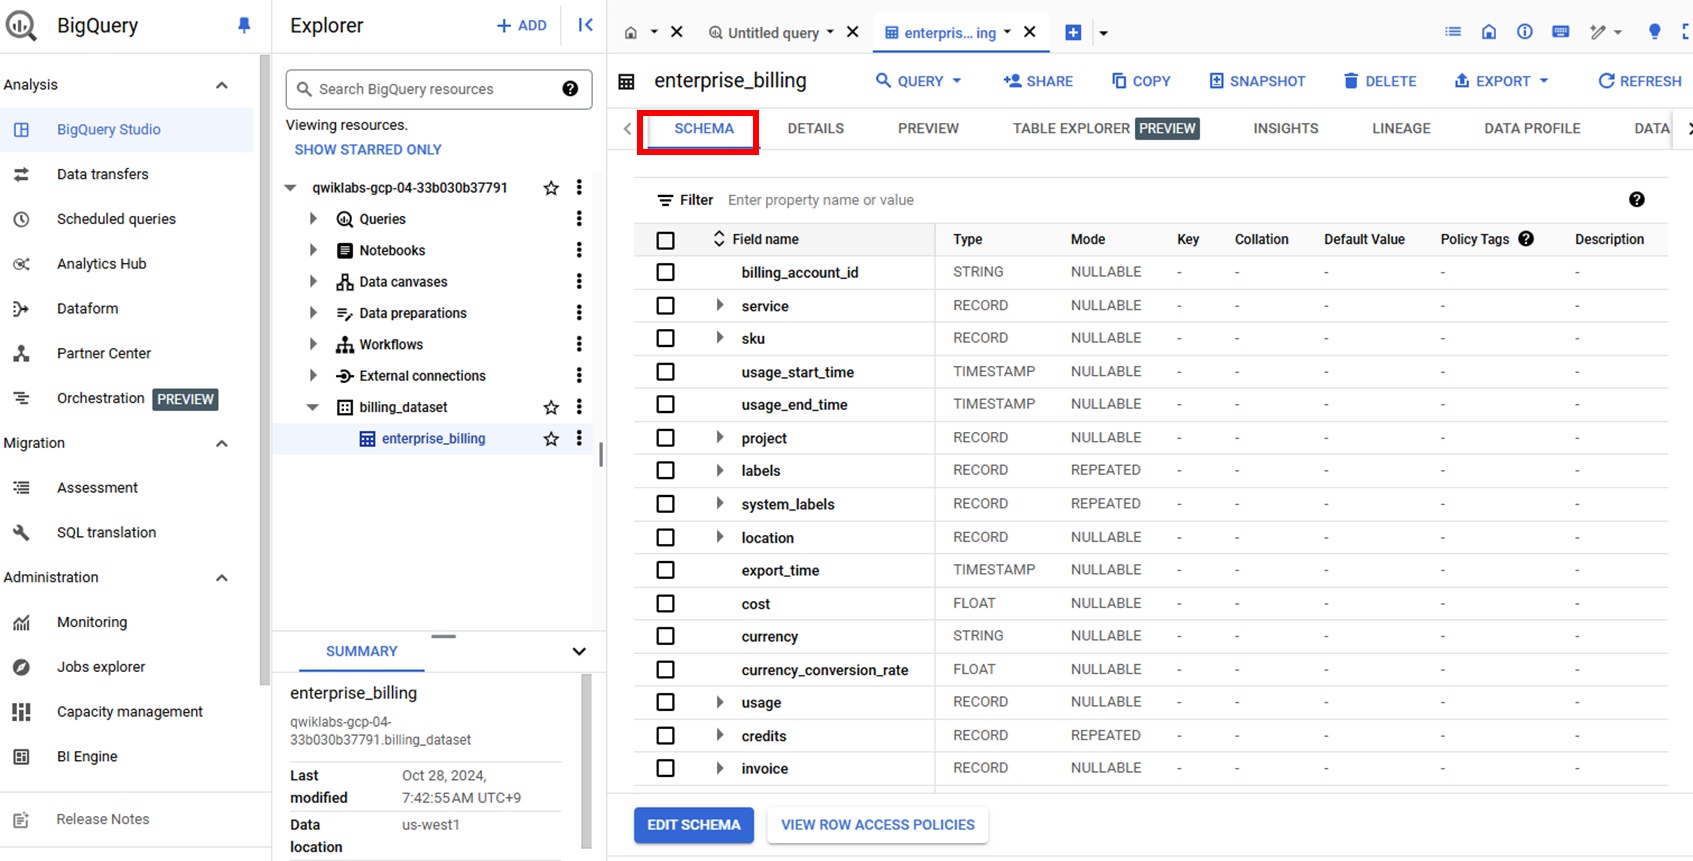
Task: Click SHOW STARRED ONLY link
Action: pos(368,150)
